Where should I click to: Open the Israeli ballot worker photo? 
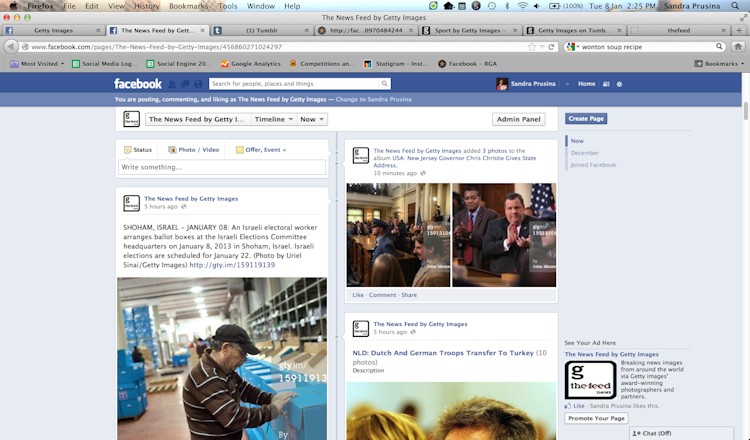coord(222,359)
